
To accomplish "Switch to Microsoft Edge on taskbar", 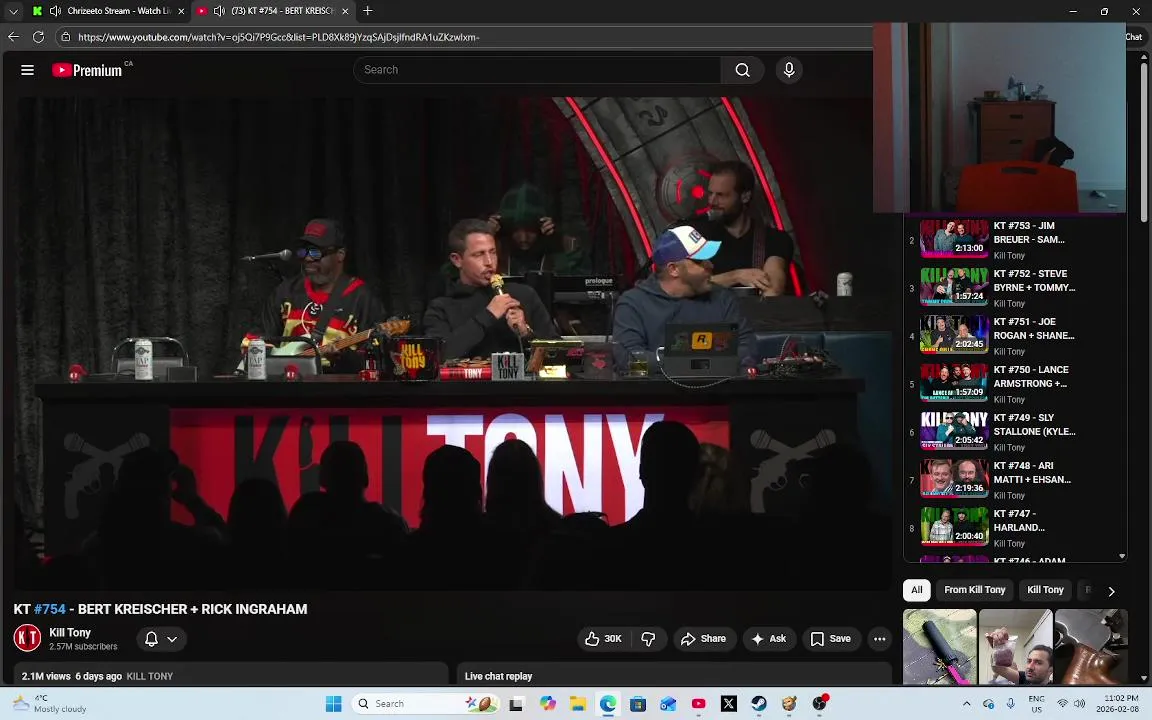I will tap(608, 704).
